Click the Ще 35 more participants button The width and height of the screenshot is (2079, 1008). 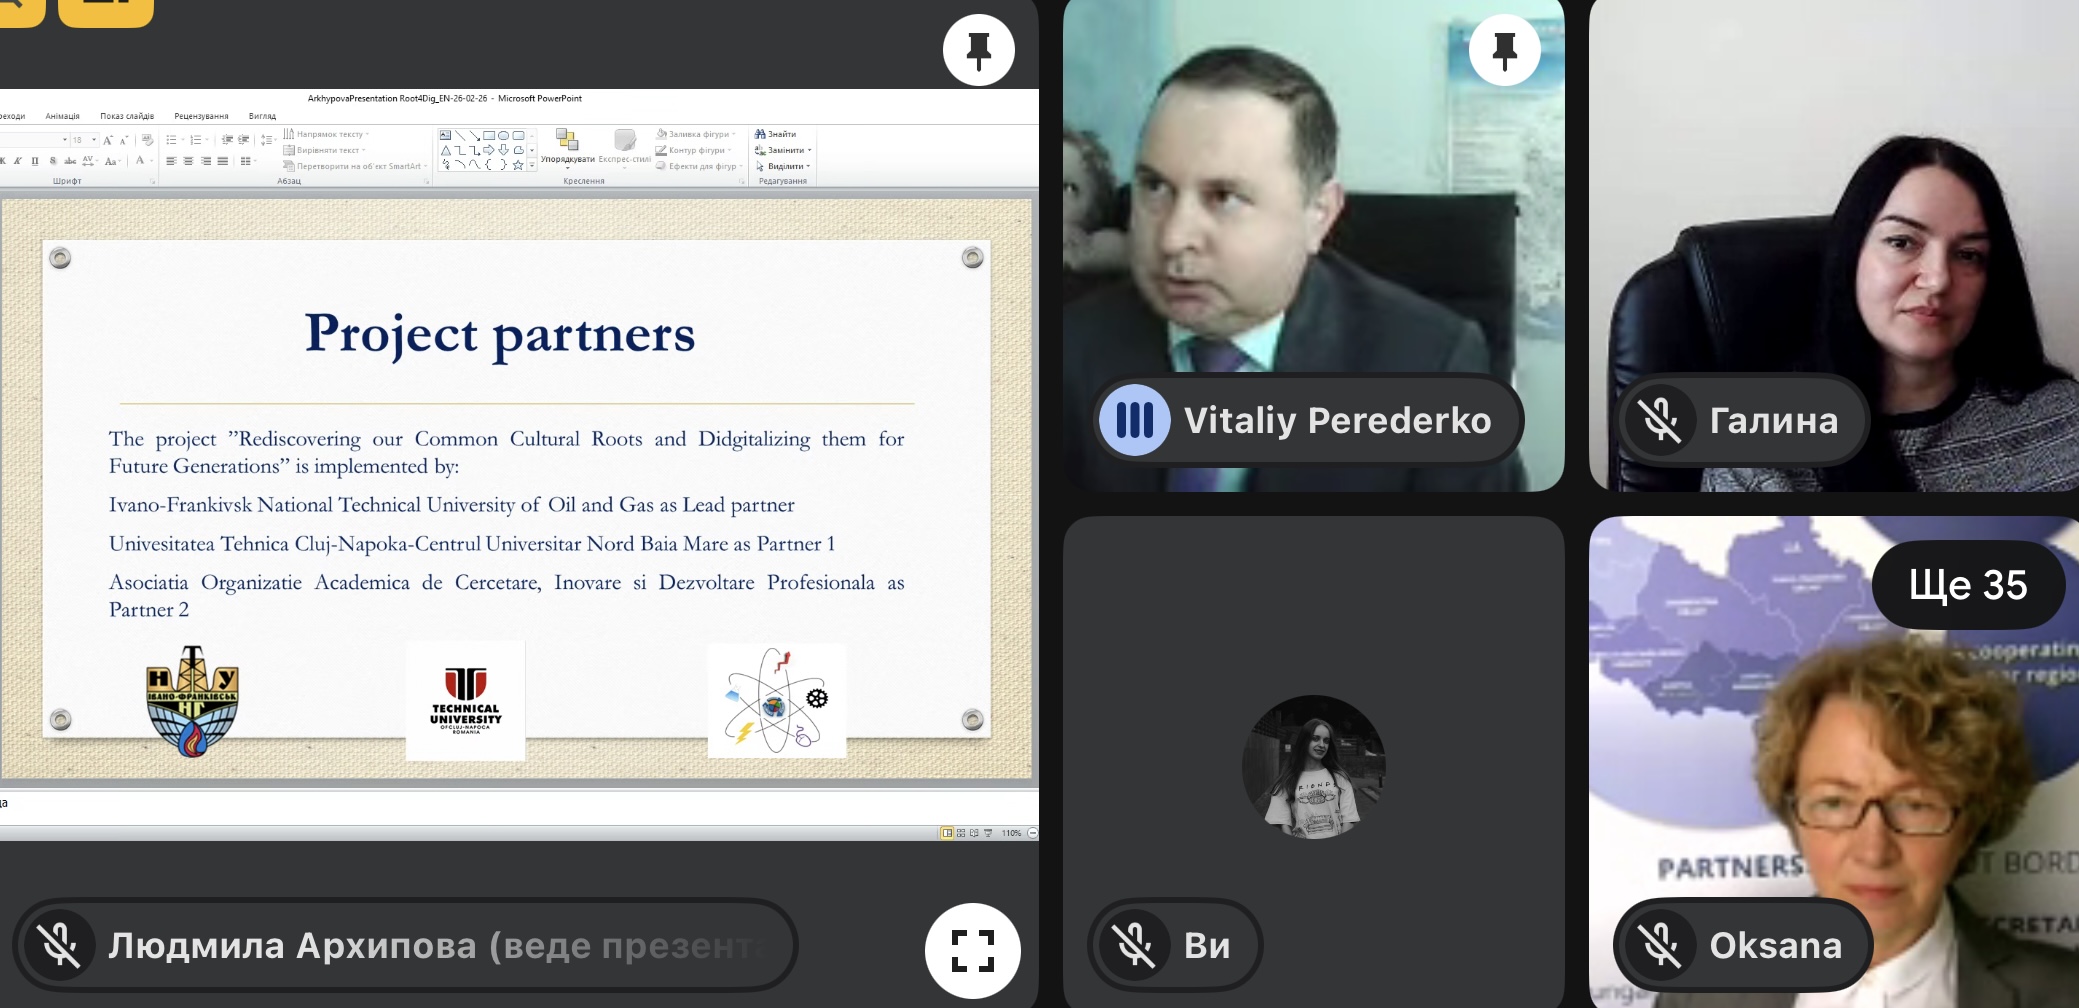tap(1967, 585)
